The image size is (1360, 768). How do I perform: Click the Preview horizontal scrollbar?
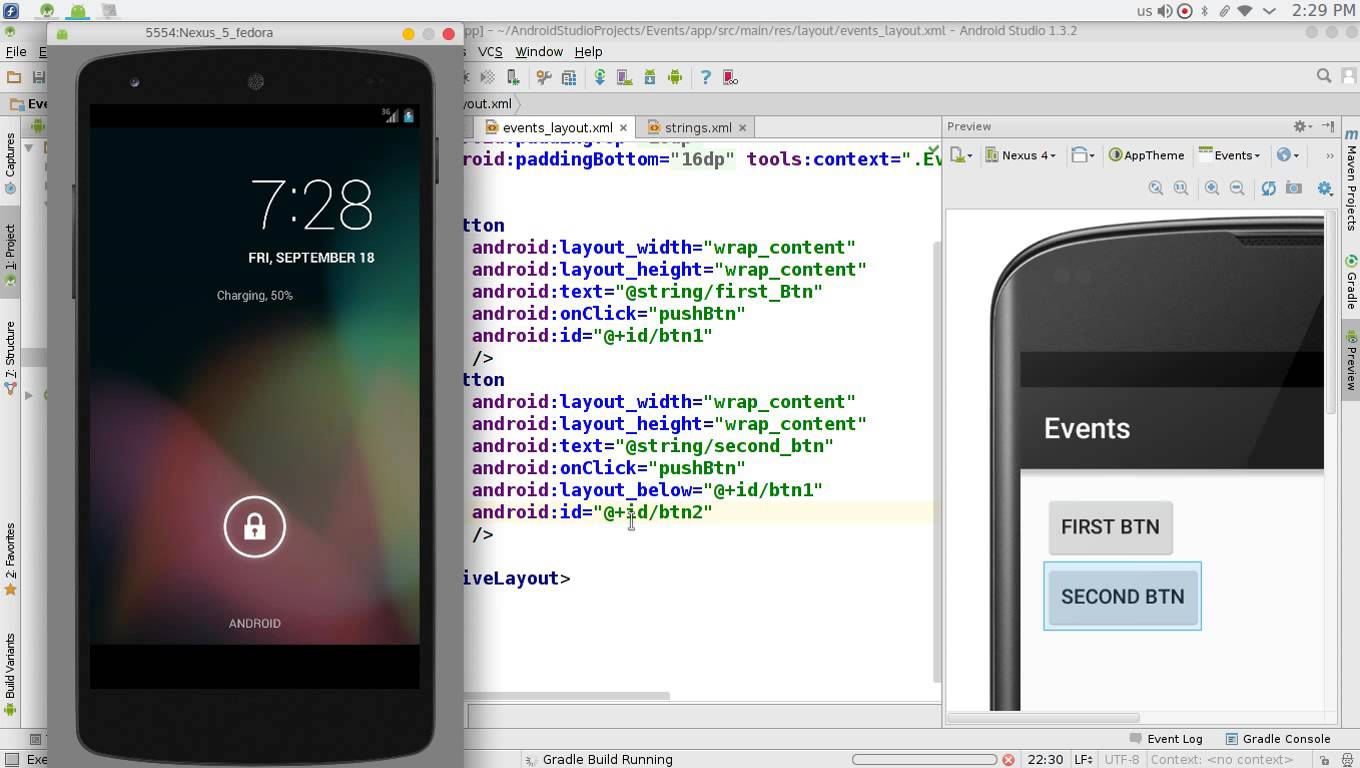point(1043,717)
